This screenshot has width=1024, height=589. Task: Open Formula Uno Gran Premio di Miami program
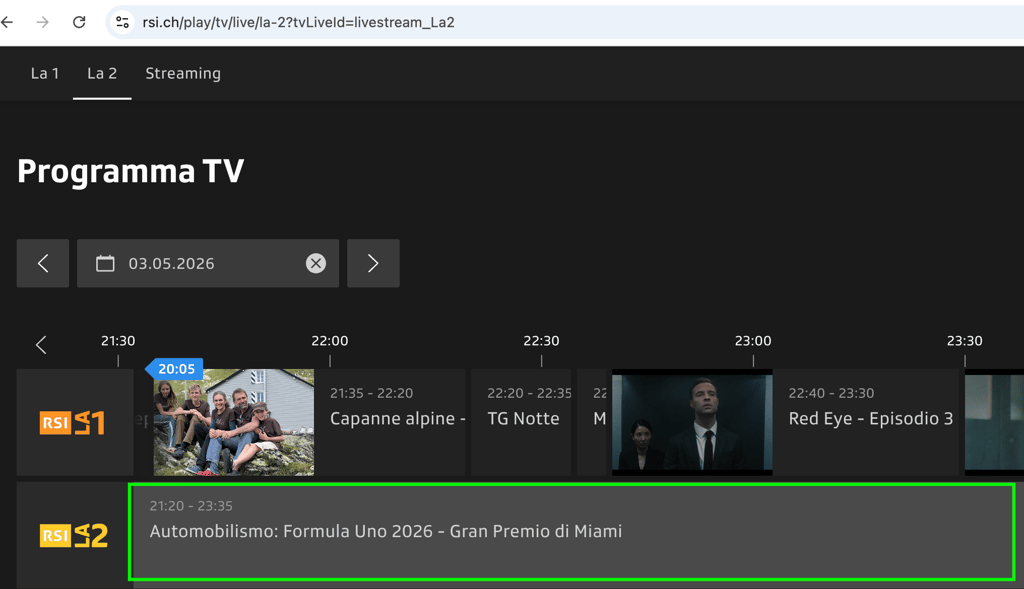click(x=572, y=532)
